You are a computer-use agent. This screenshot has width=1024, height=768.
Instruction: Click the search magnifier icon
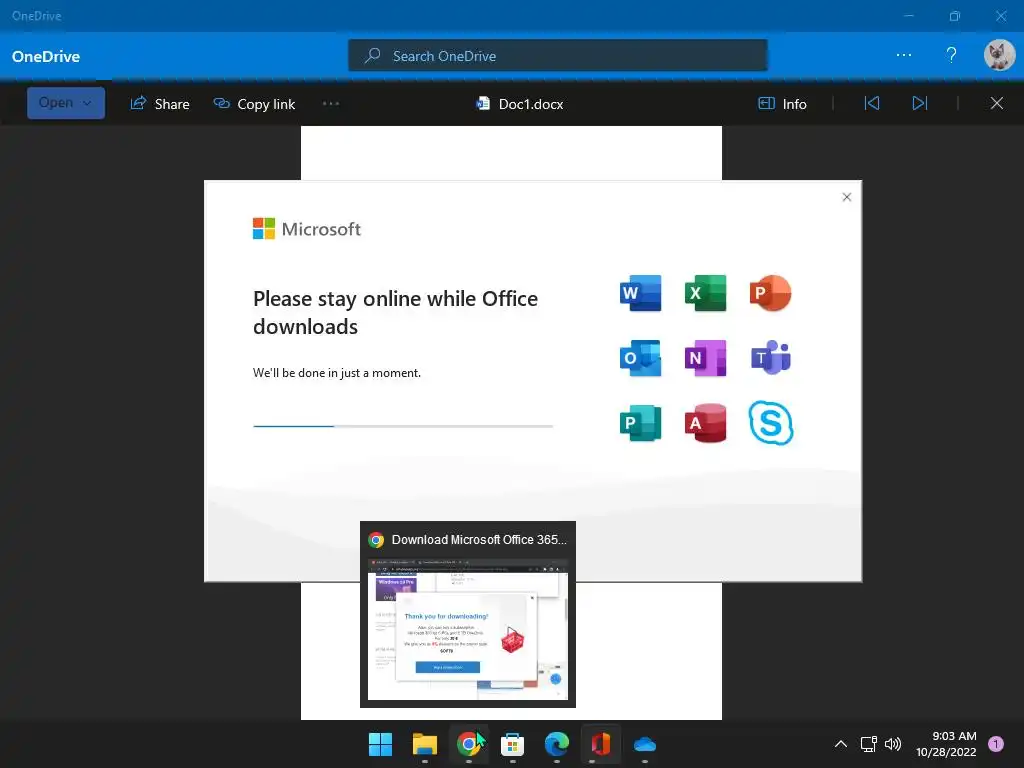[x=372, y=56]
